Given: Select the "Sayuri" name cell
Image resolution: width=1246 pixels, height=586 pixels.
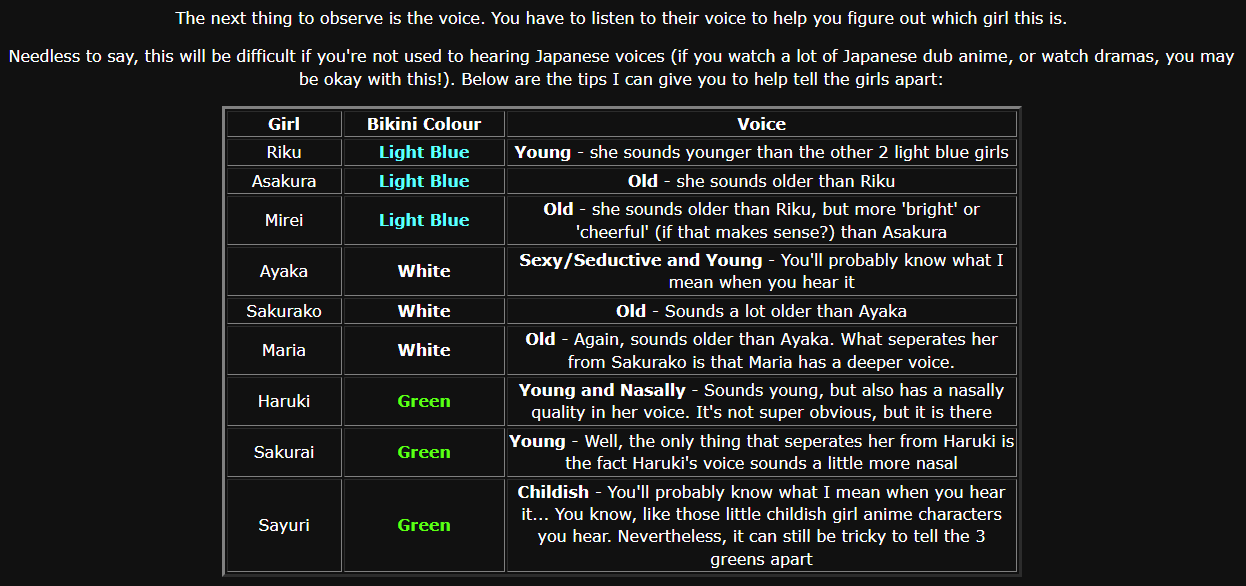Looking at the screenshot, I should [284, 525].
